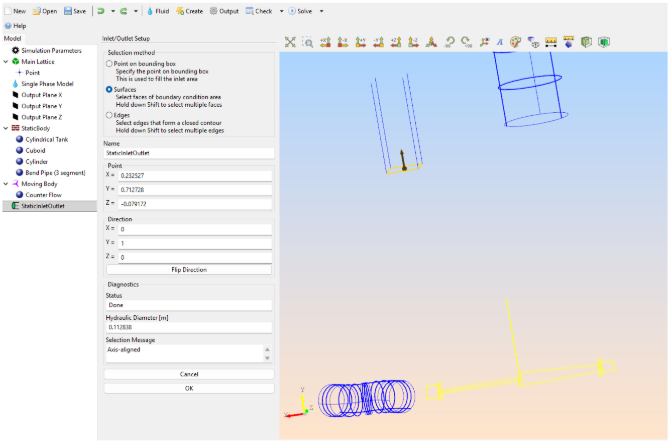Image resolution: width=670 pixels, height=441 pixels.
Task: Click the Name input field
Action: (x=188, y=153)
